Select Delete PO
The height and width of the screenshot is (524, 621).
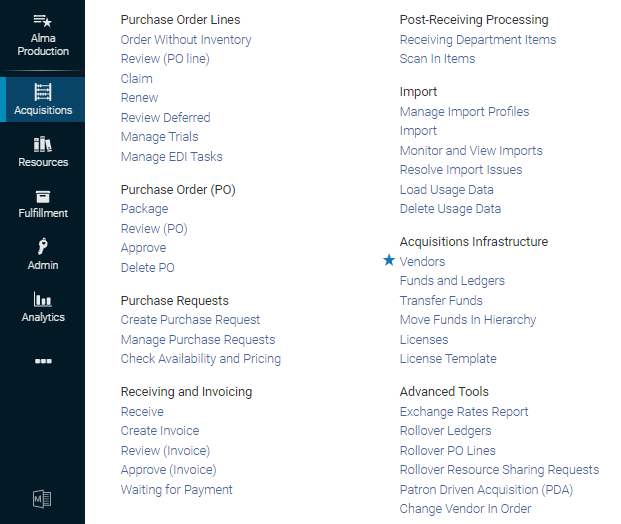coord(147,268)
